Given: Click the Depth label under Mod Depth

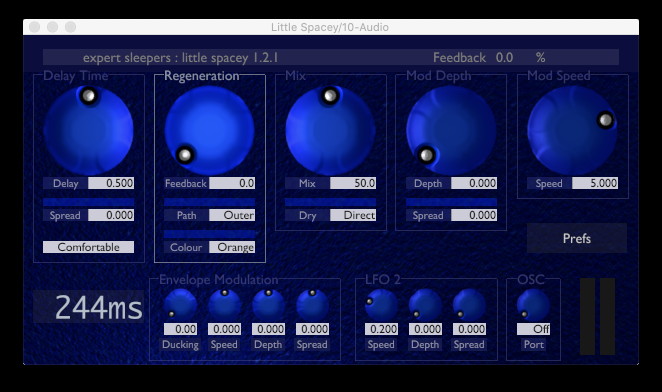Looking at the screenshot, I should click(428, 183).
